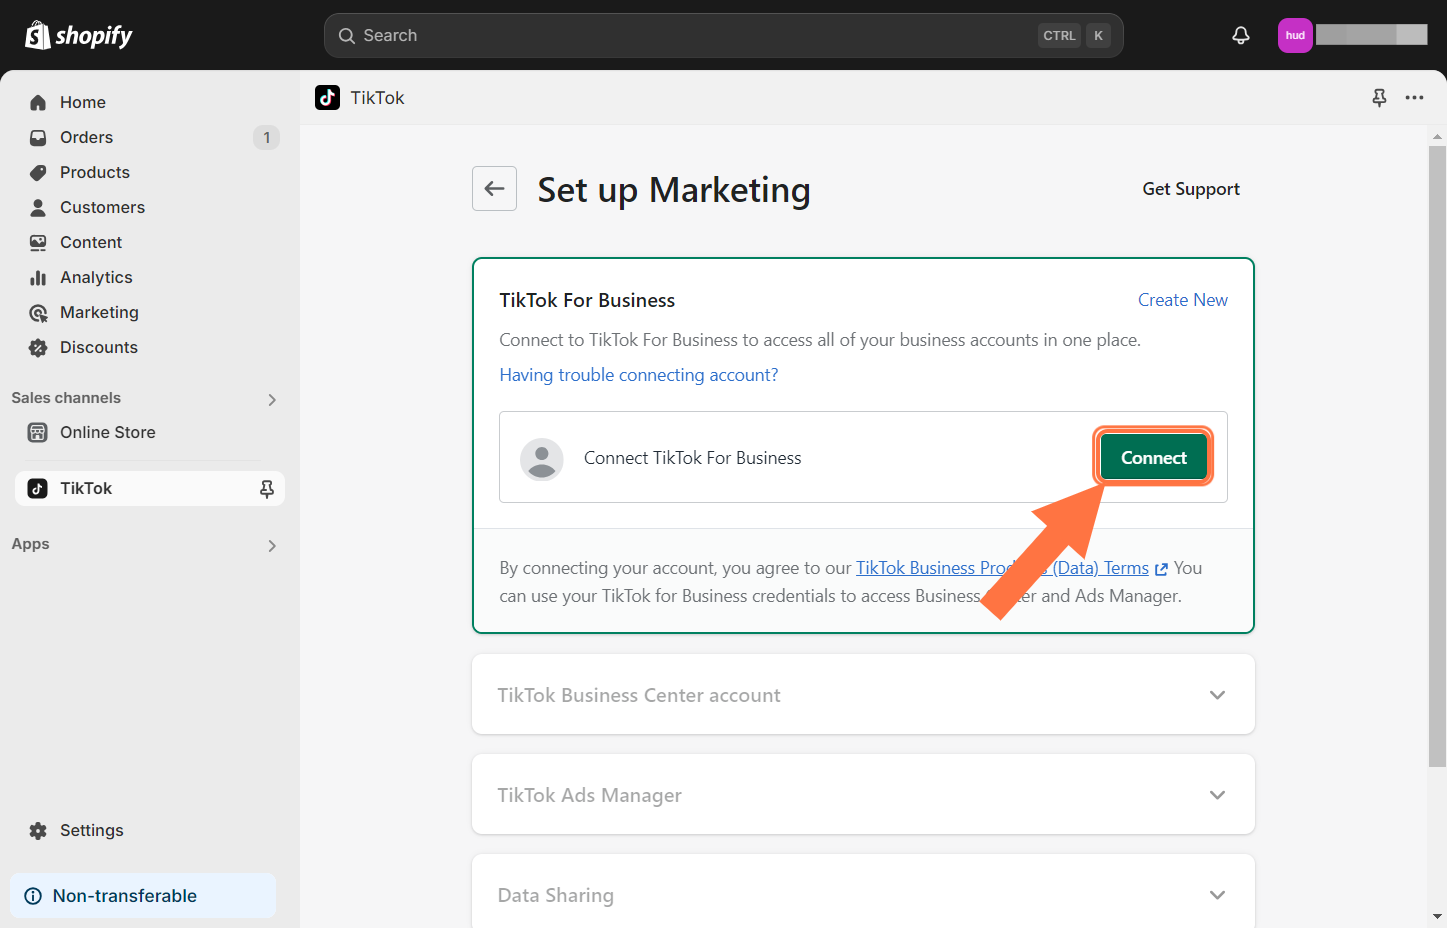
Task: Go to Analytics in the sidebar
Action: coord(96,277)
